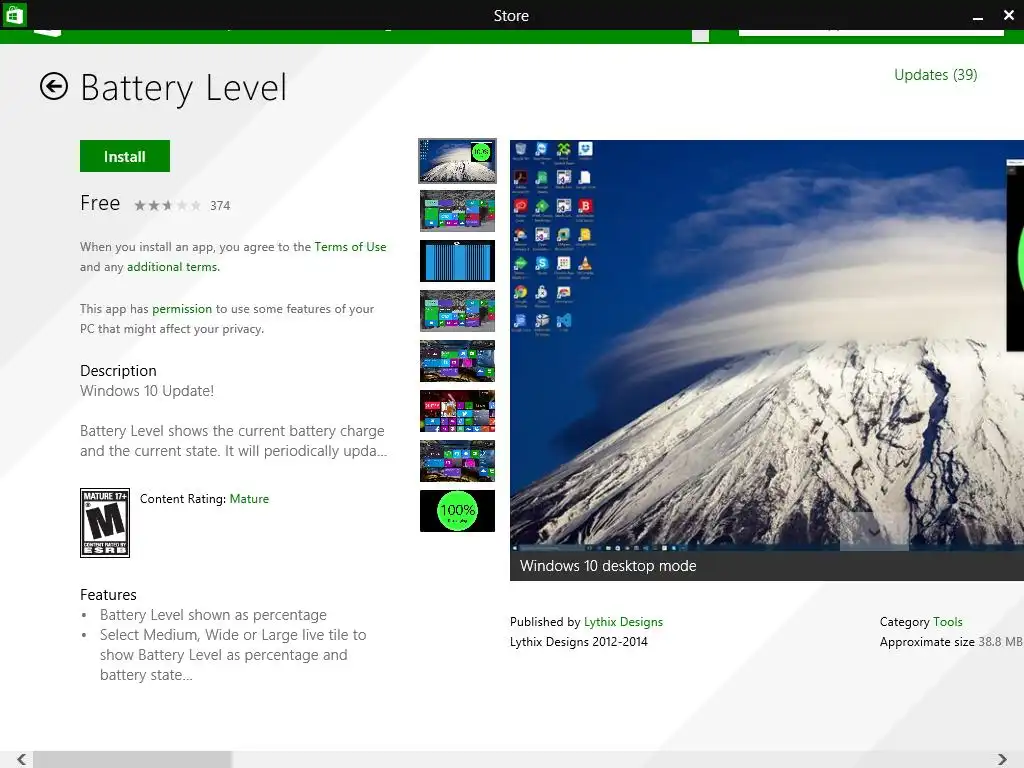This screenshot has height=768, width=1024.
Task: Open publisher Lythix Designs link
Action: pyautogui.click(x=623, y=622)
